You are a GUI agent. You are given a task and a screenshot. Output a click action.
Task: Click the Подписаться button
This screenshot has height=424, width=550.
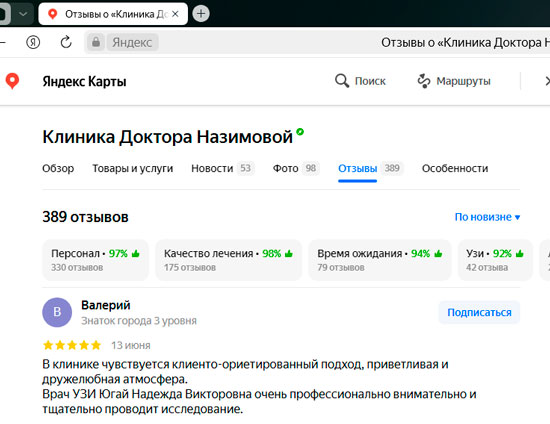click(x=479, y=312)
